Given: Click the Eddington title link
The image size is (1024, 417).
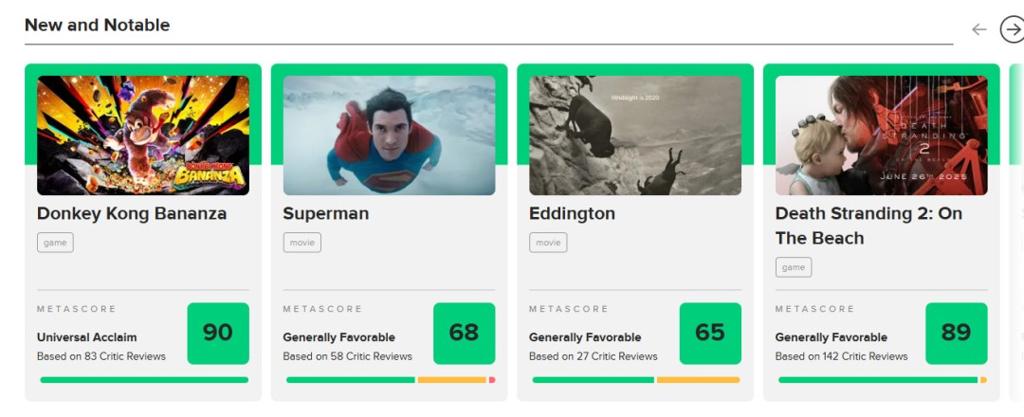Looking at the screenshot, I should pos(572,214).
